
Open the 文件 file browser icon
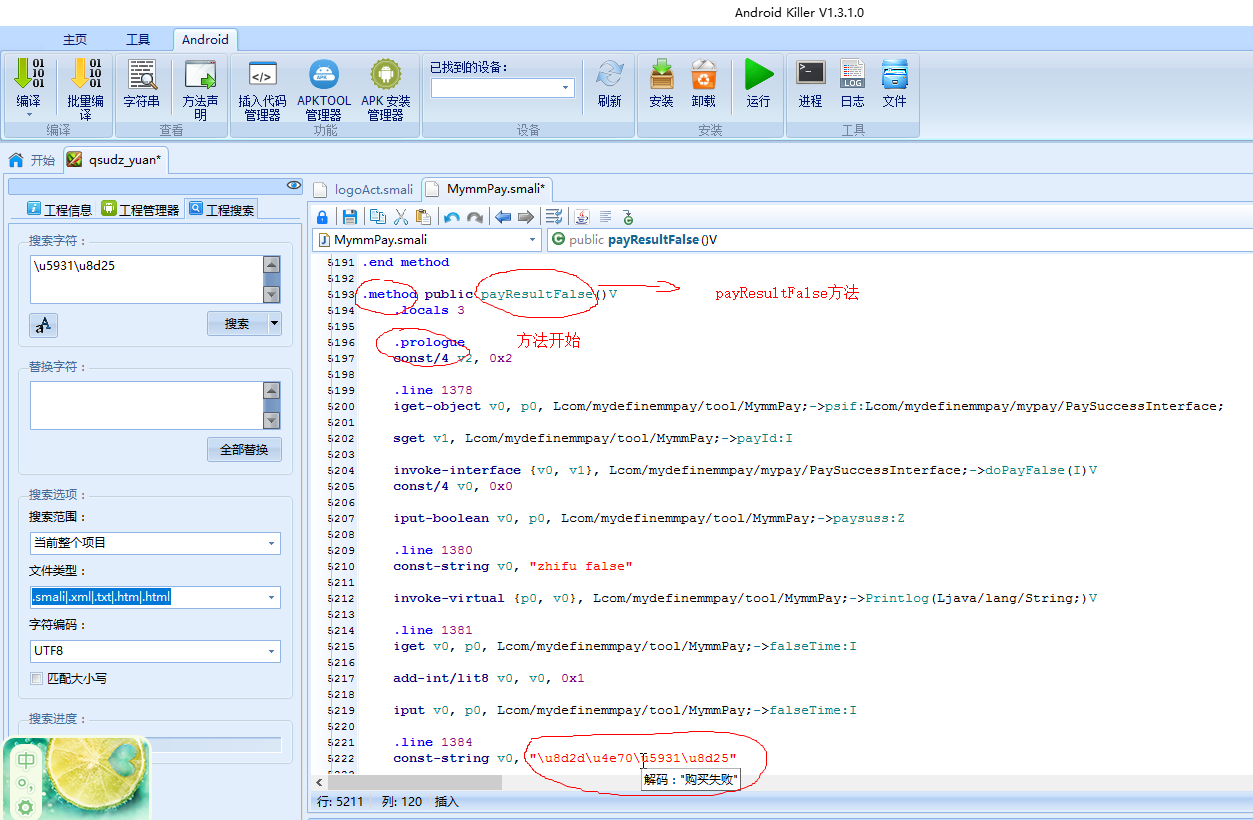(894, 73)
